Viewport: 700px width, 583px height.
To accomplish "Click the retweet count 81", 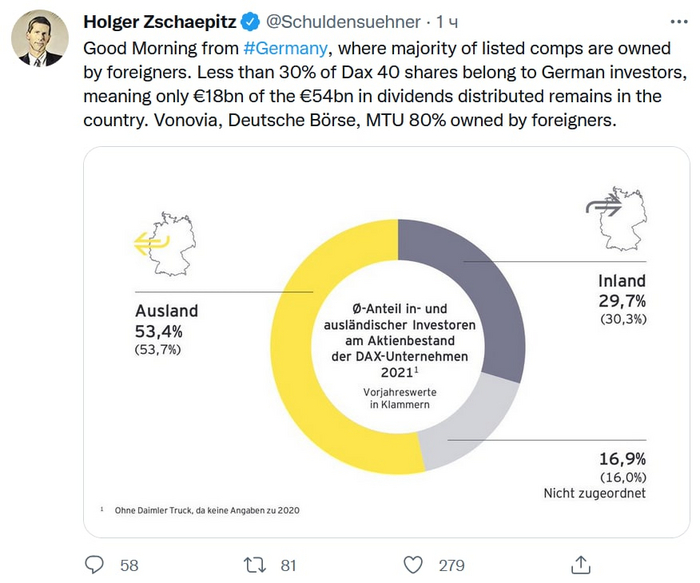I will 288,565.
